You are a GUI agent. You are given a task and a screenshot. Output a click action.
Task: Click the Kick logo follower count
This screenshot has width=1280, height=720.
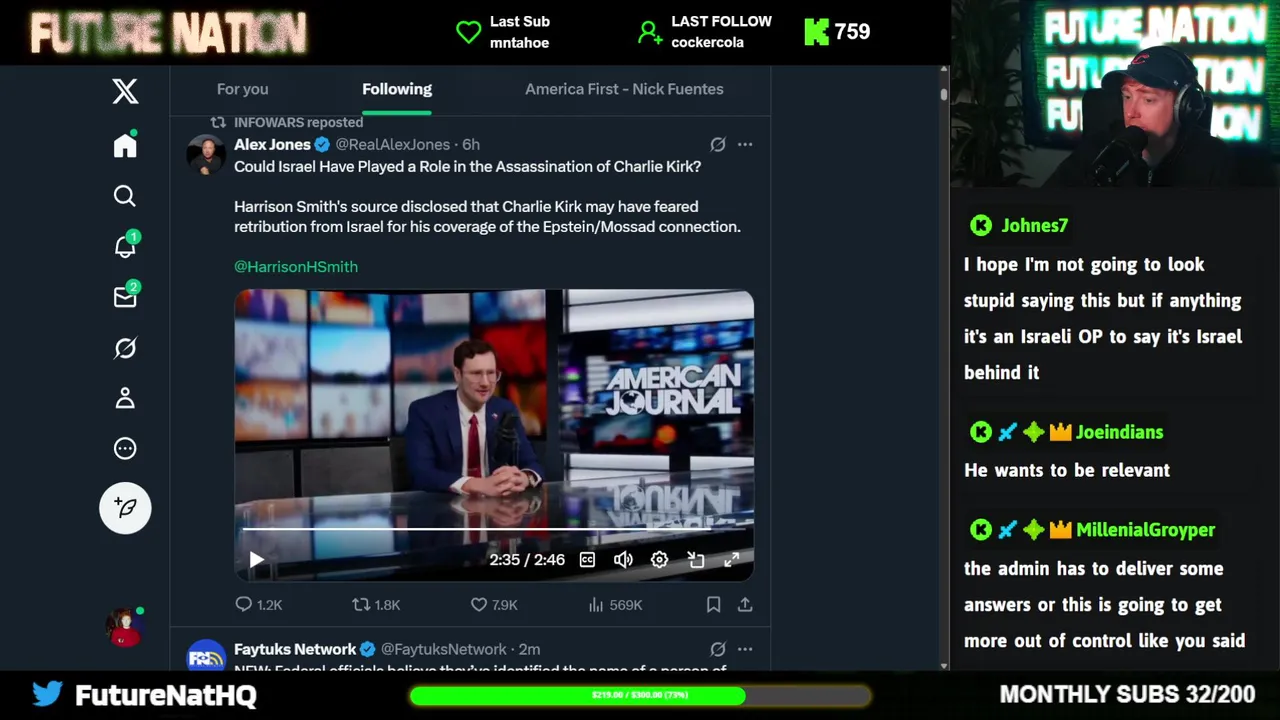coord(837,32)
